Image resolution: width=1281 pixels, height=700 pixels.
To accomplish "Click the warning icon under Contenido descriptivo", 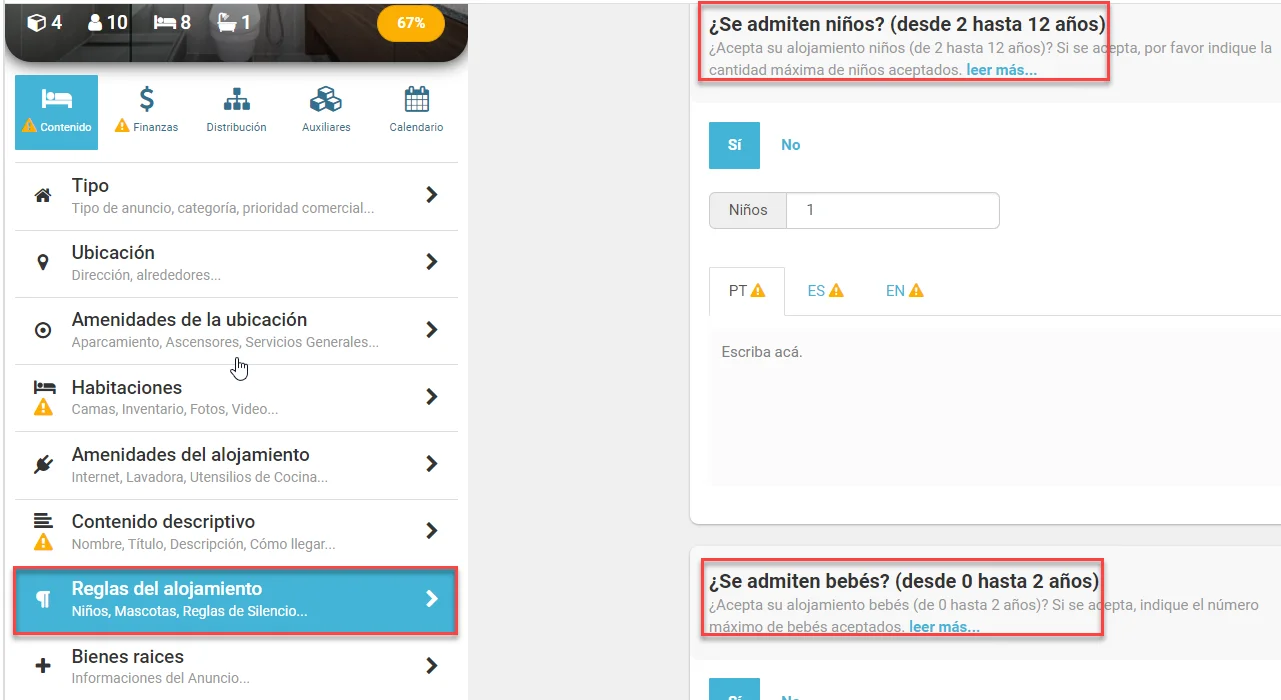I will 43,542.
